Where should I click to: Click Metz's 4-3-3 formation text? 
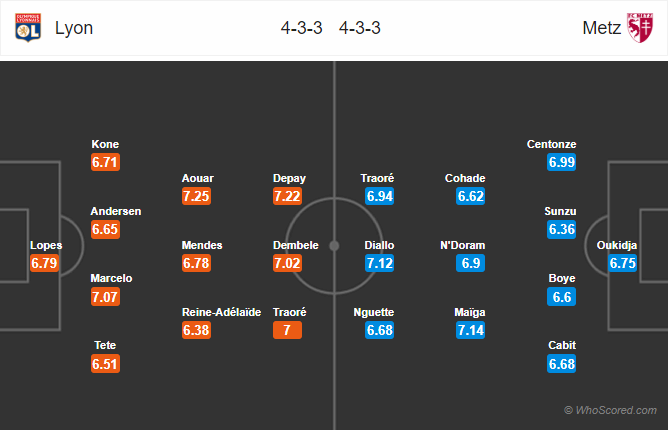[360, 28]
